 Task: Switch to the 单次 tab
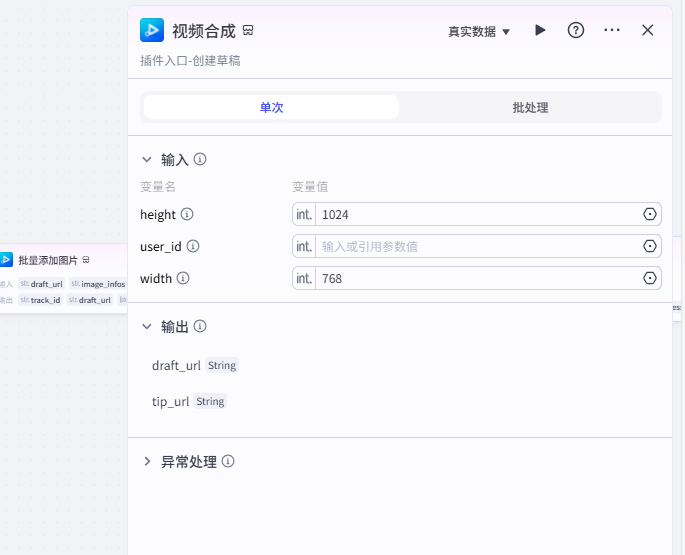pos(271,108)
